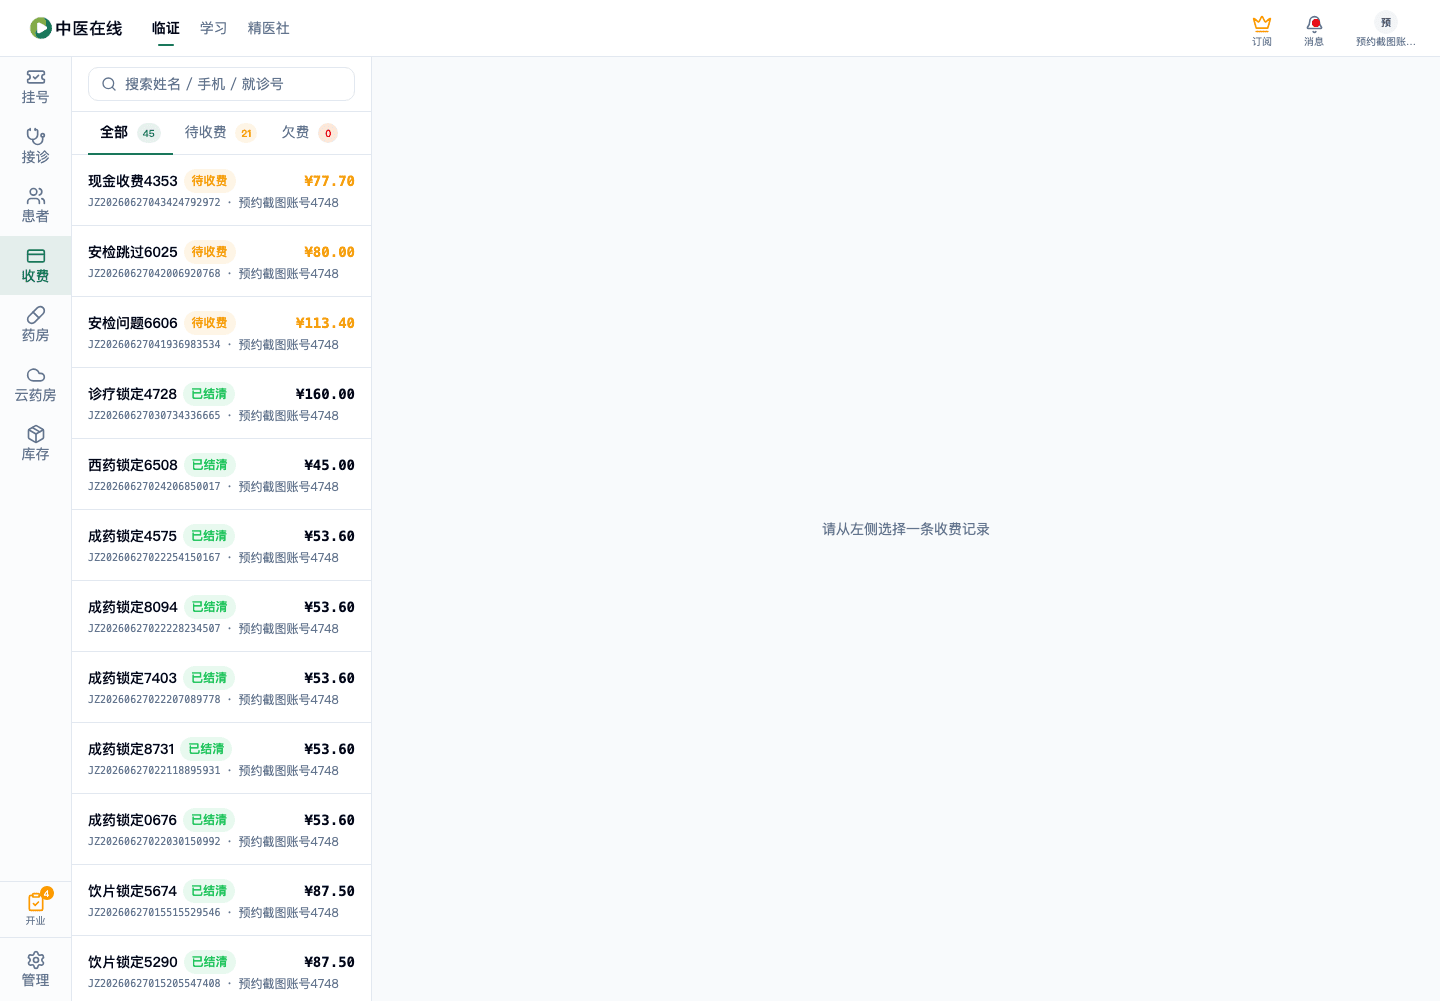
Task: Open billing record 安检问题6606
Action: [x=221, y=332]
